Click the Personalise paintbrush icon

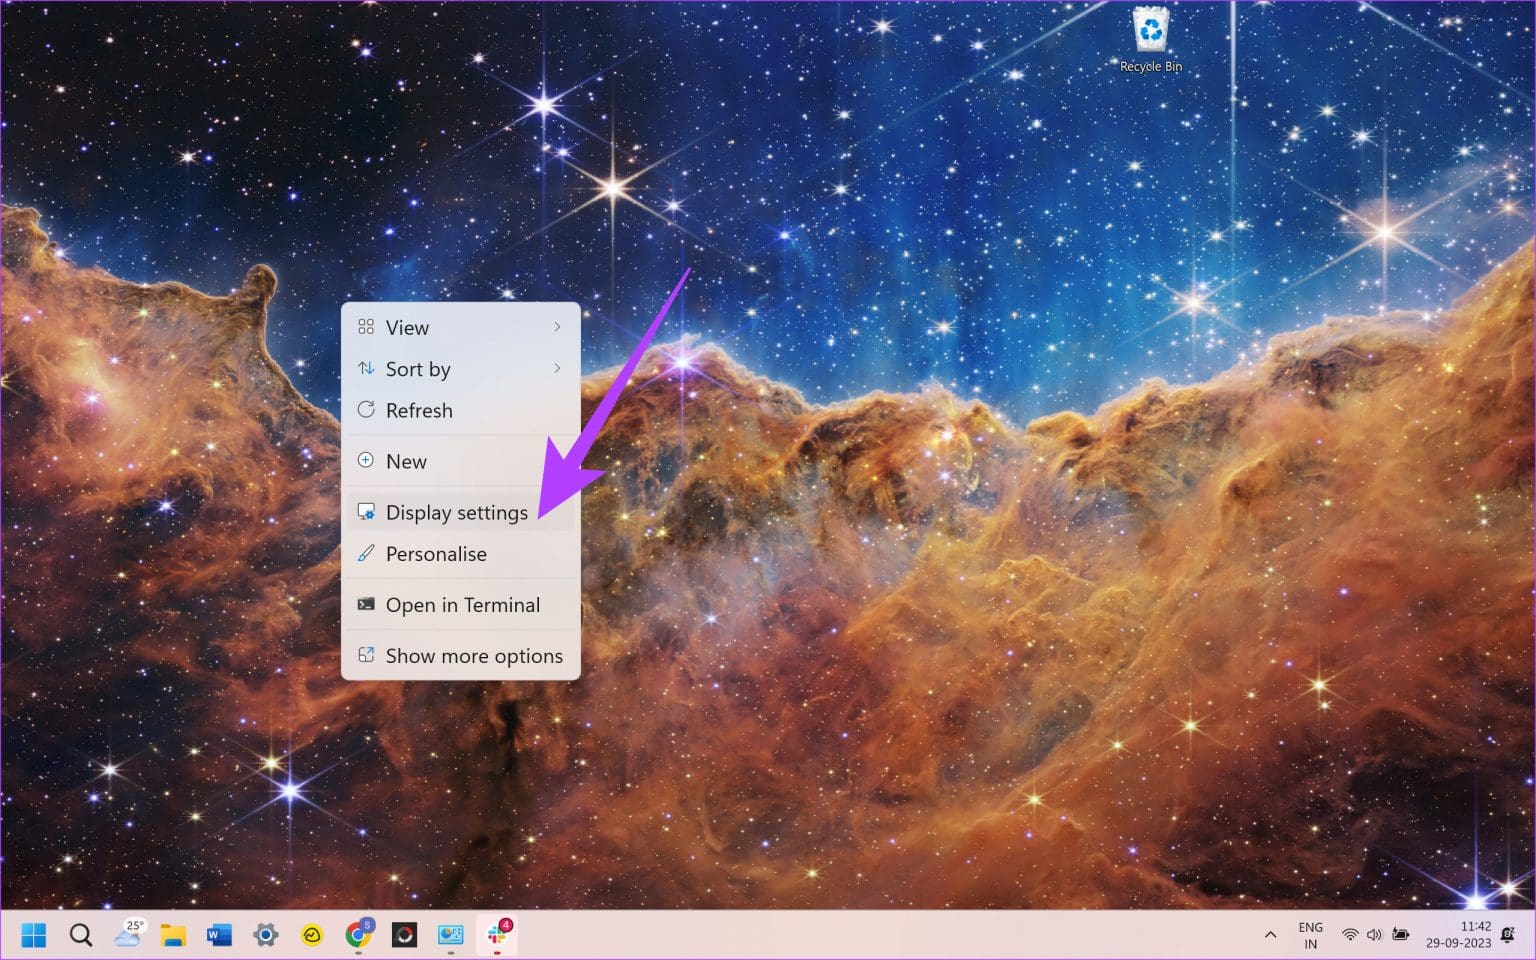tap(366, 553)
